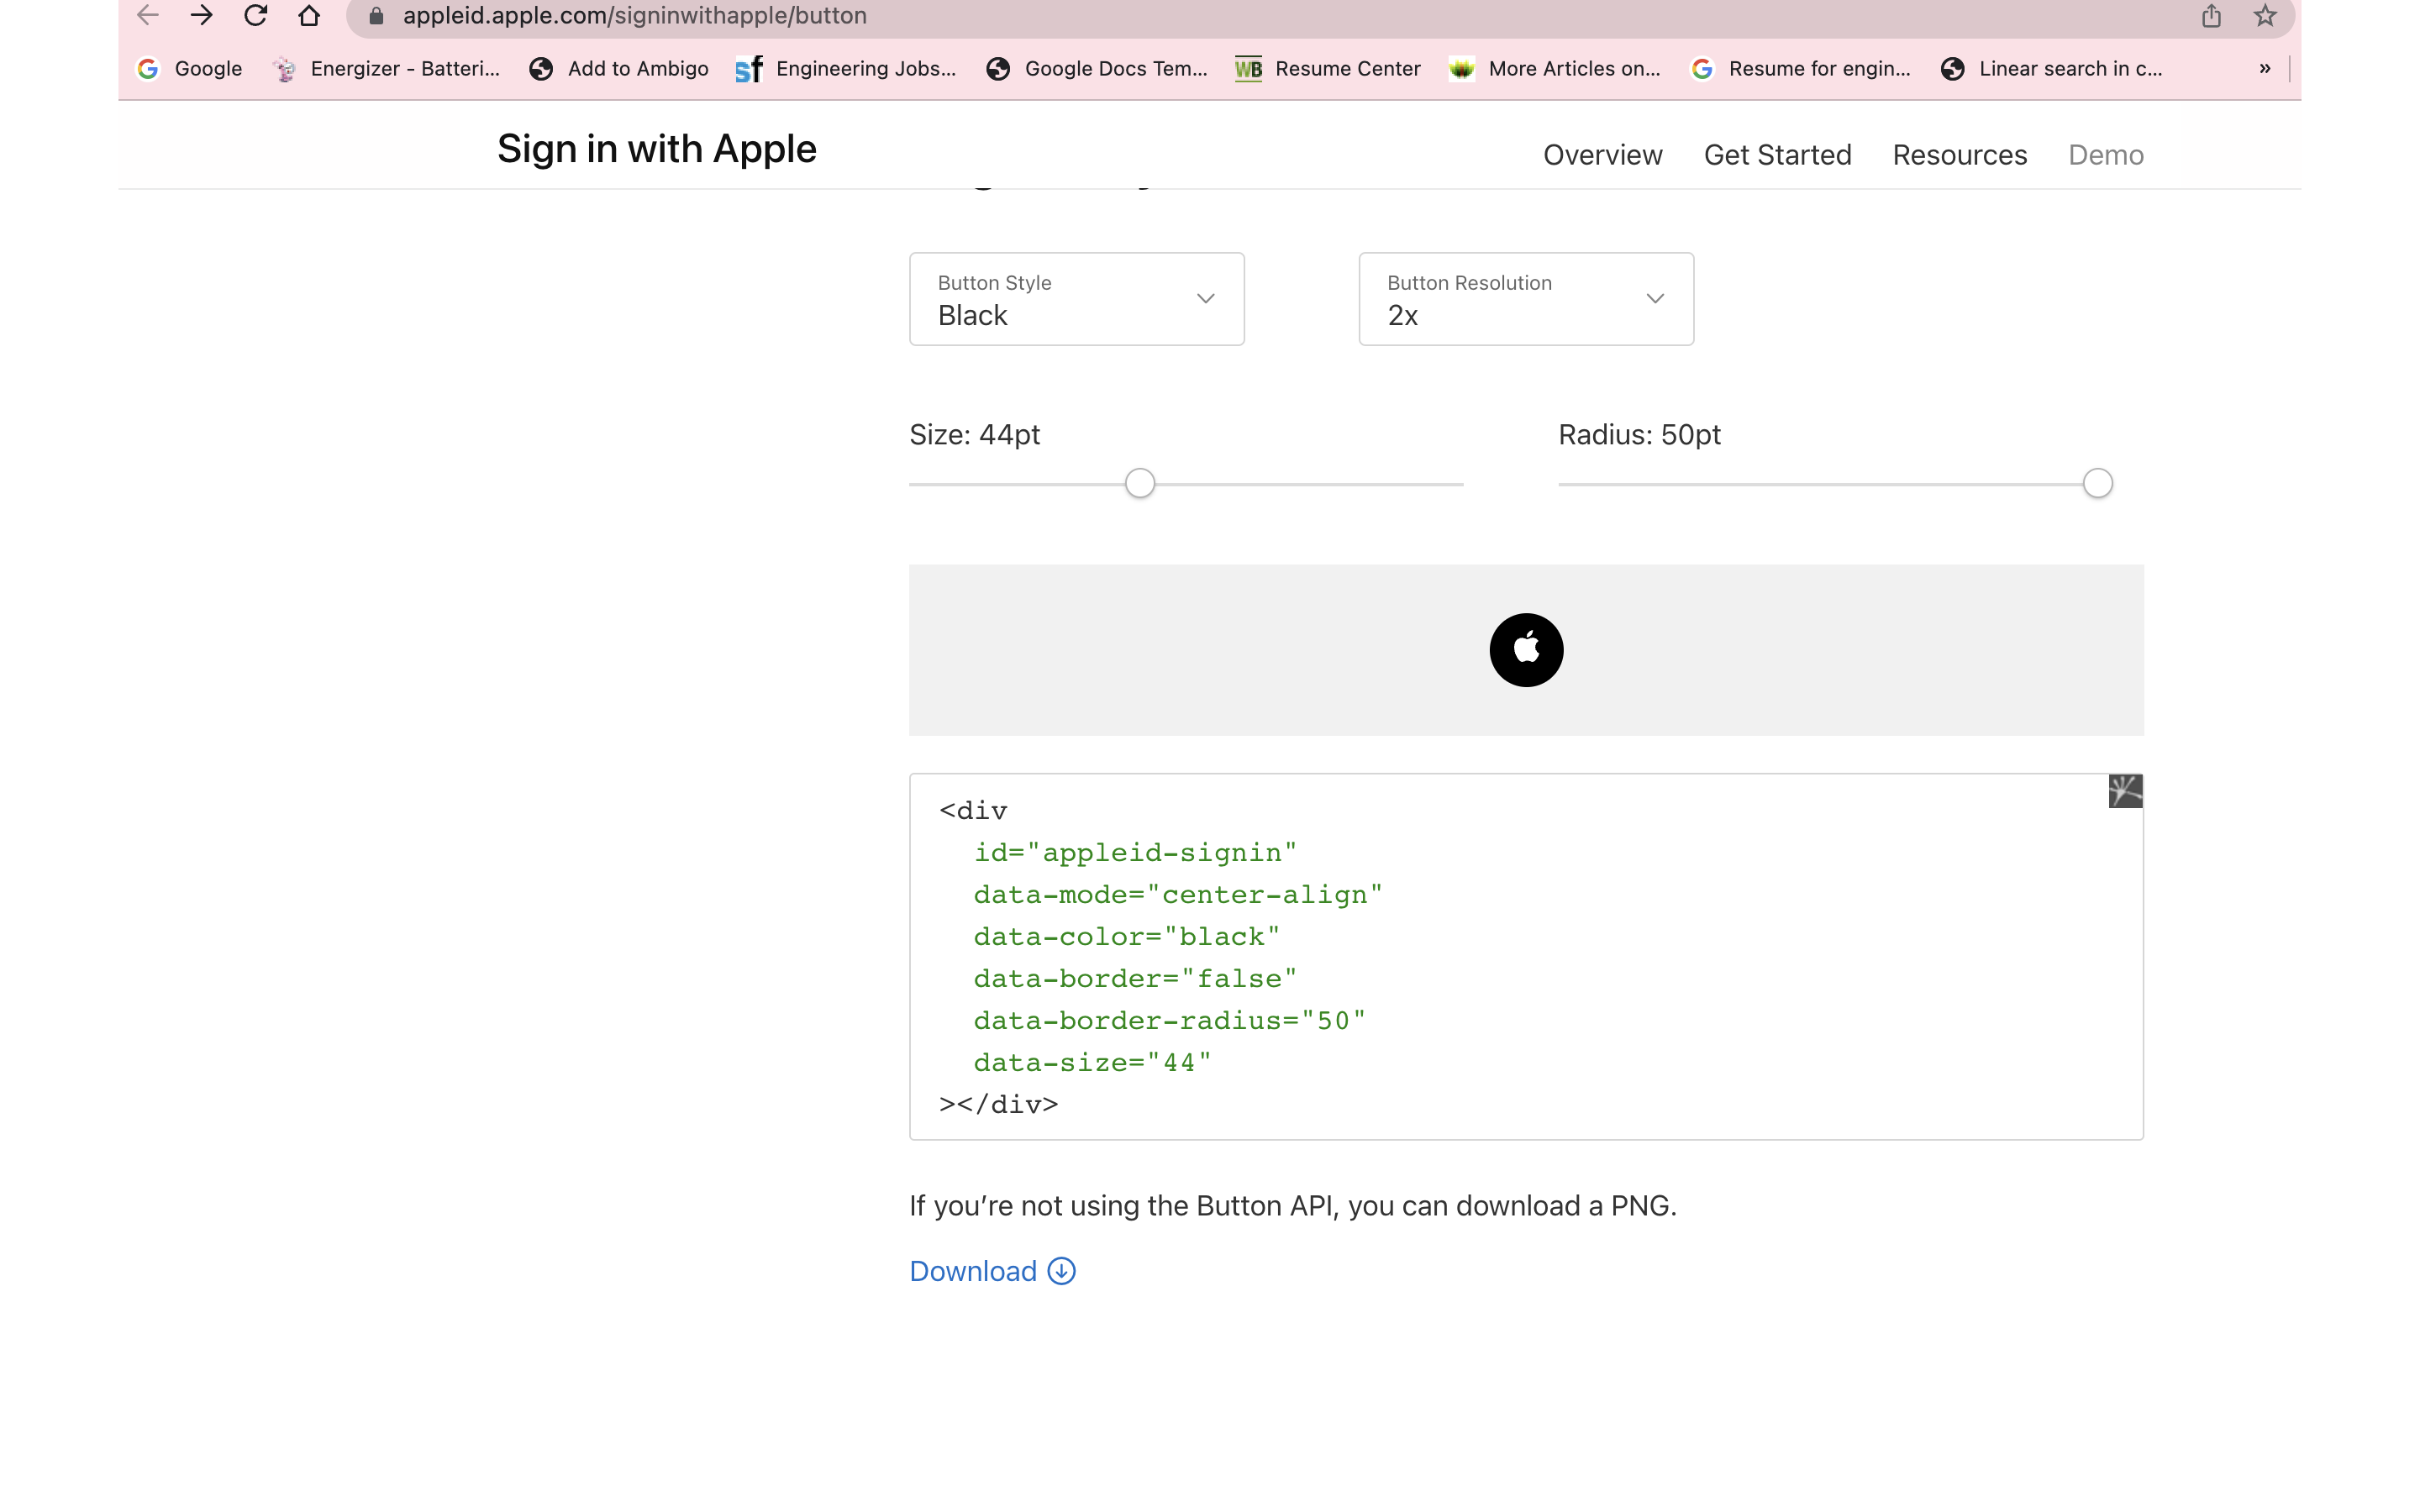
Task: Click the lock icon in the address bar
Action: coord(377,16)
